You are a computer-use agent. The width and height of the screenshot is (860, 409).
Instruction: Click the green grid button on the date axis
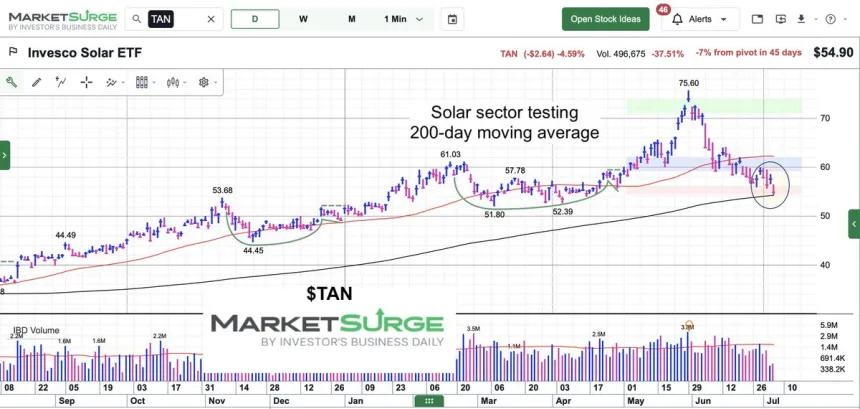tap(429, 401)
